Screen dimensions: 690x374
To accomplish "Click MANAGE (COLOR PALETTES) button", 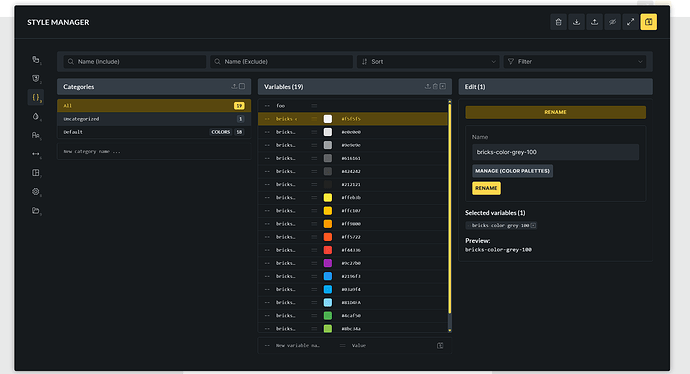I will tap(512, 171).
